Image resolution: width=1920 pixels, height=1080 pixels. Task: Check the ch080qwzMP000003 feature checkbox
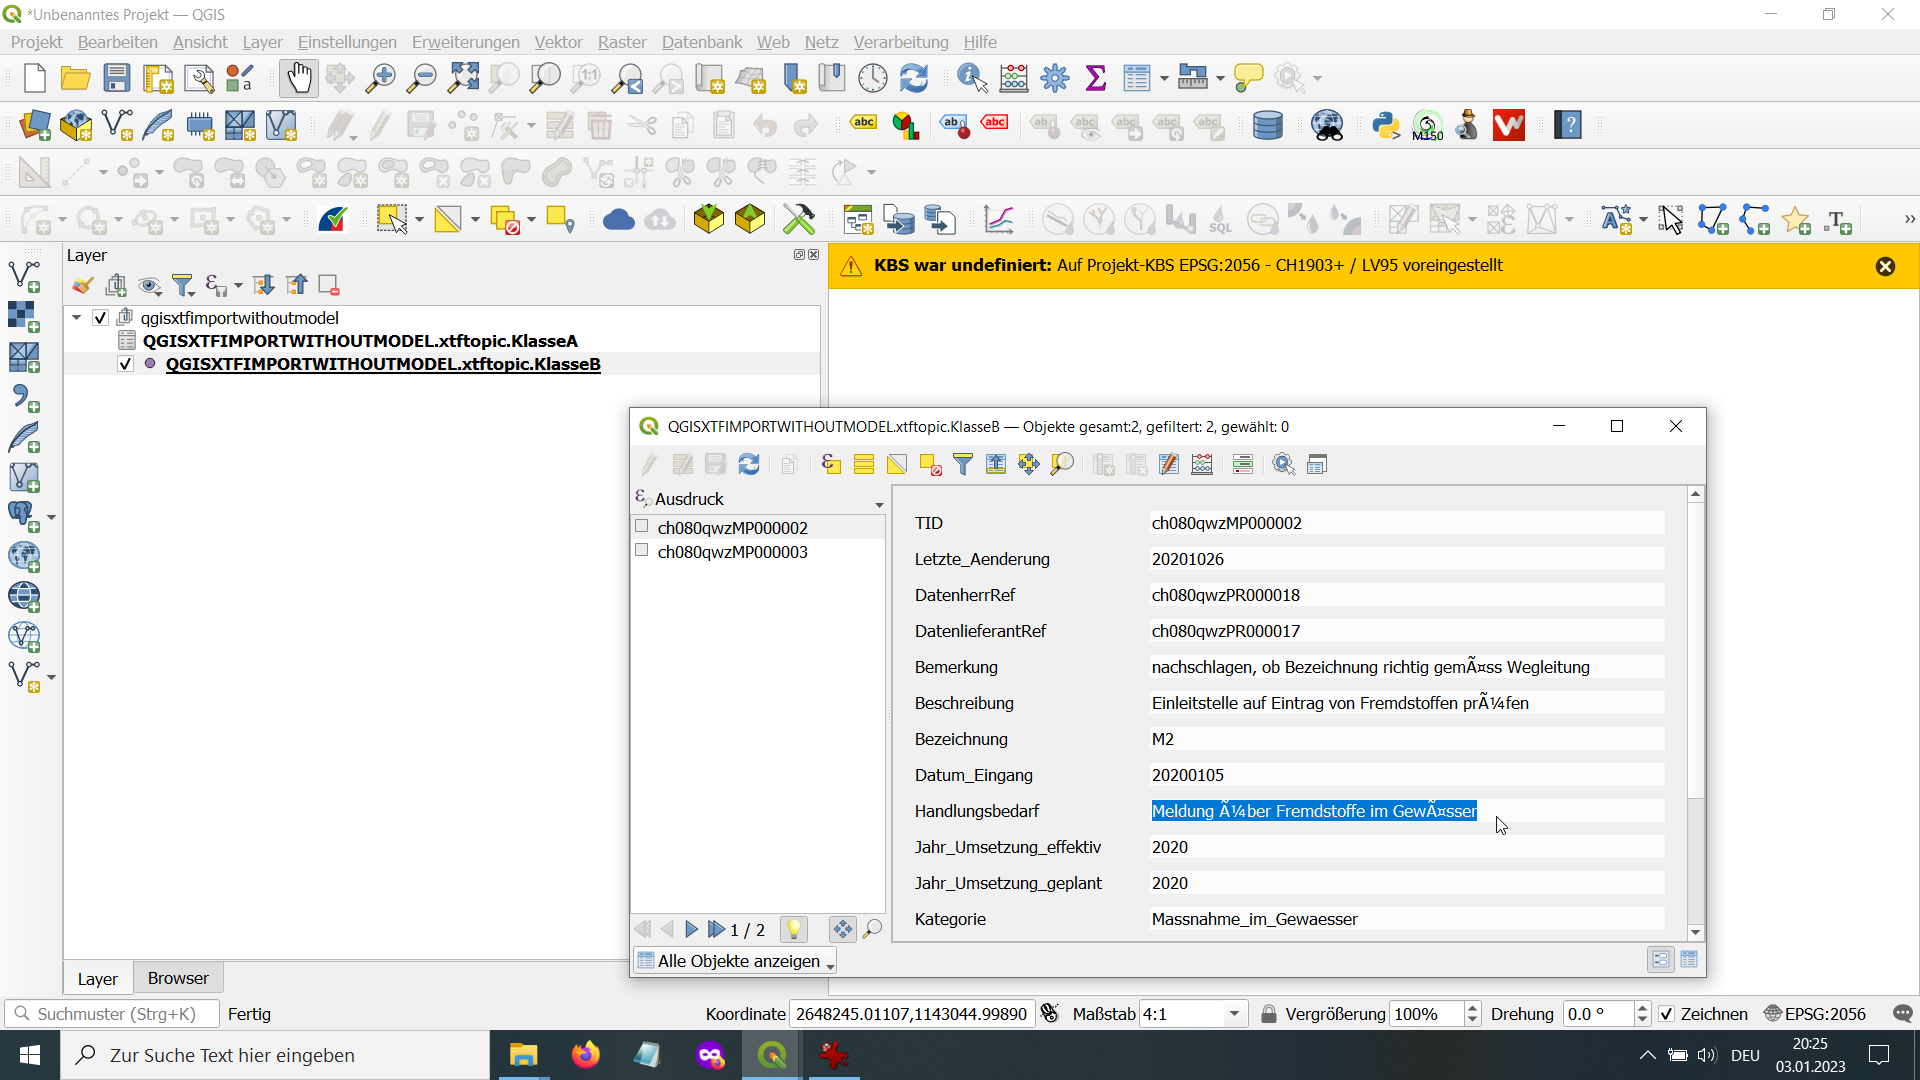[x=642, y=551]
